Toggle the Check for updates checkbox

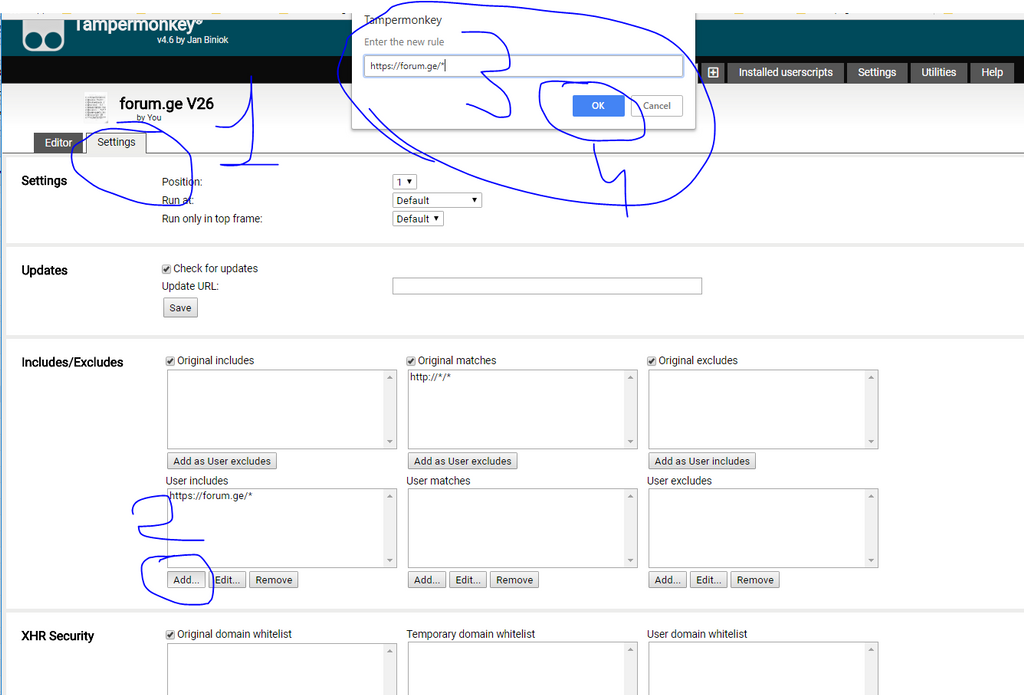(167, 269)
